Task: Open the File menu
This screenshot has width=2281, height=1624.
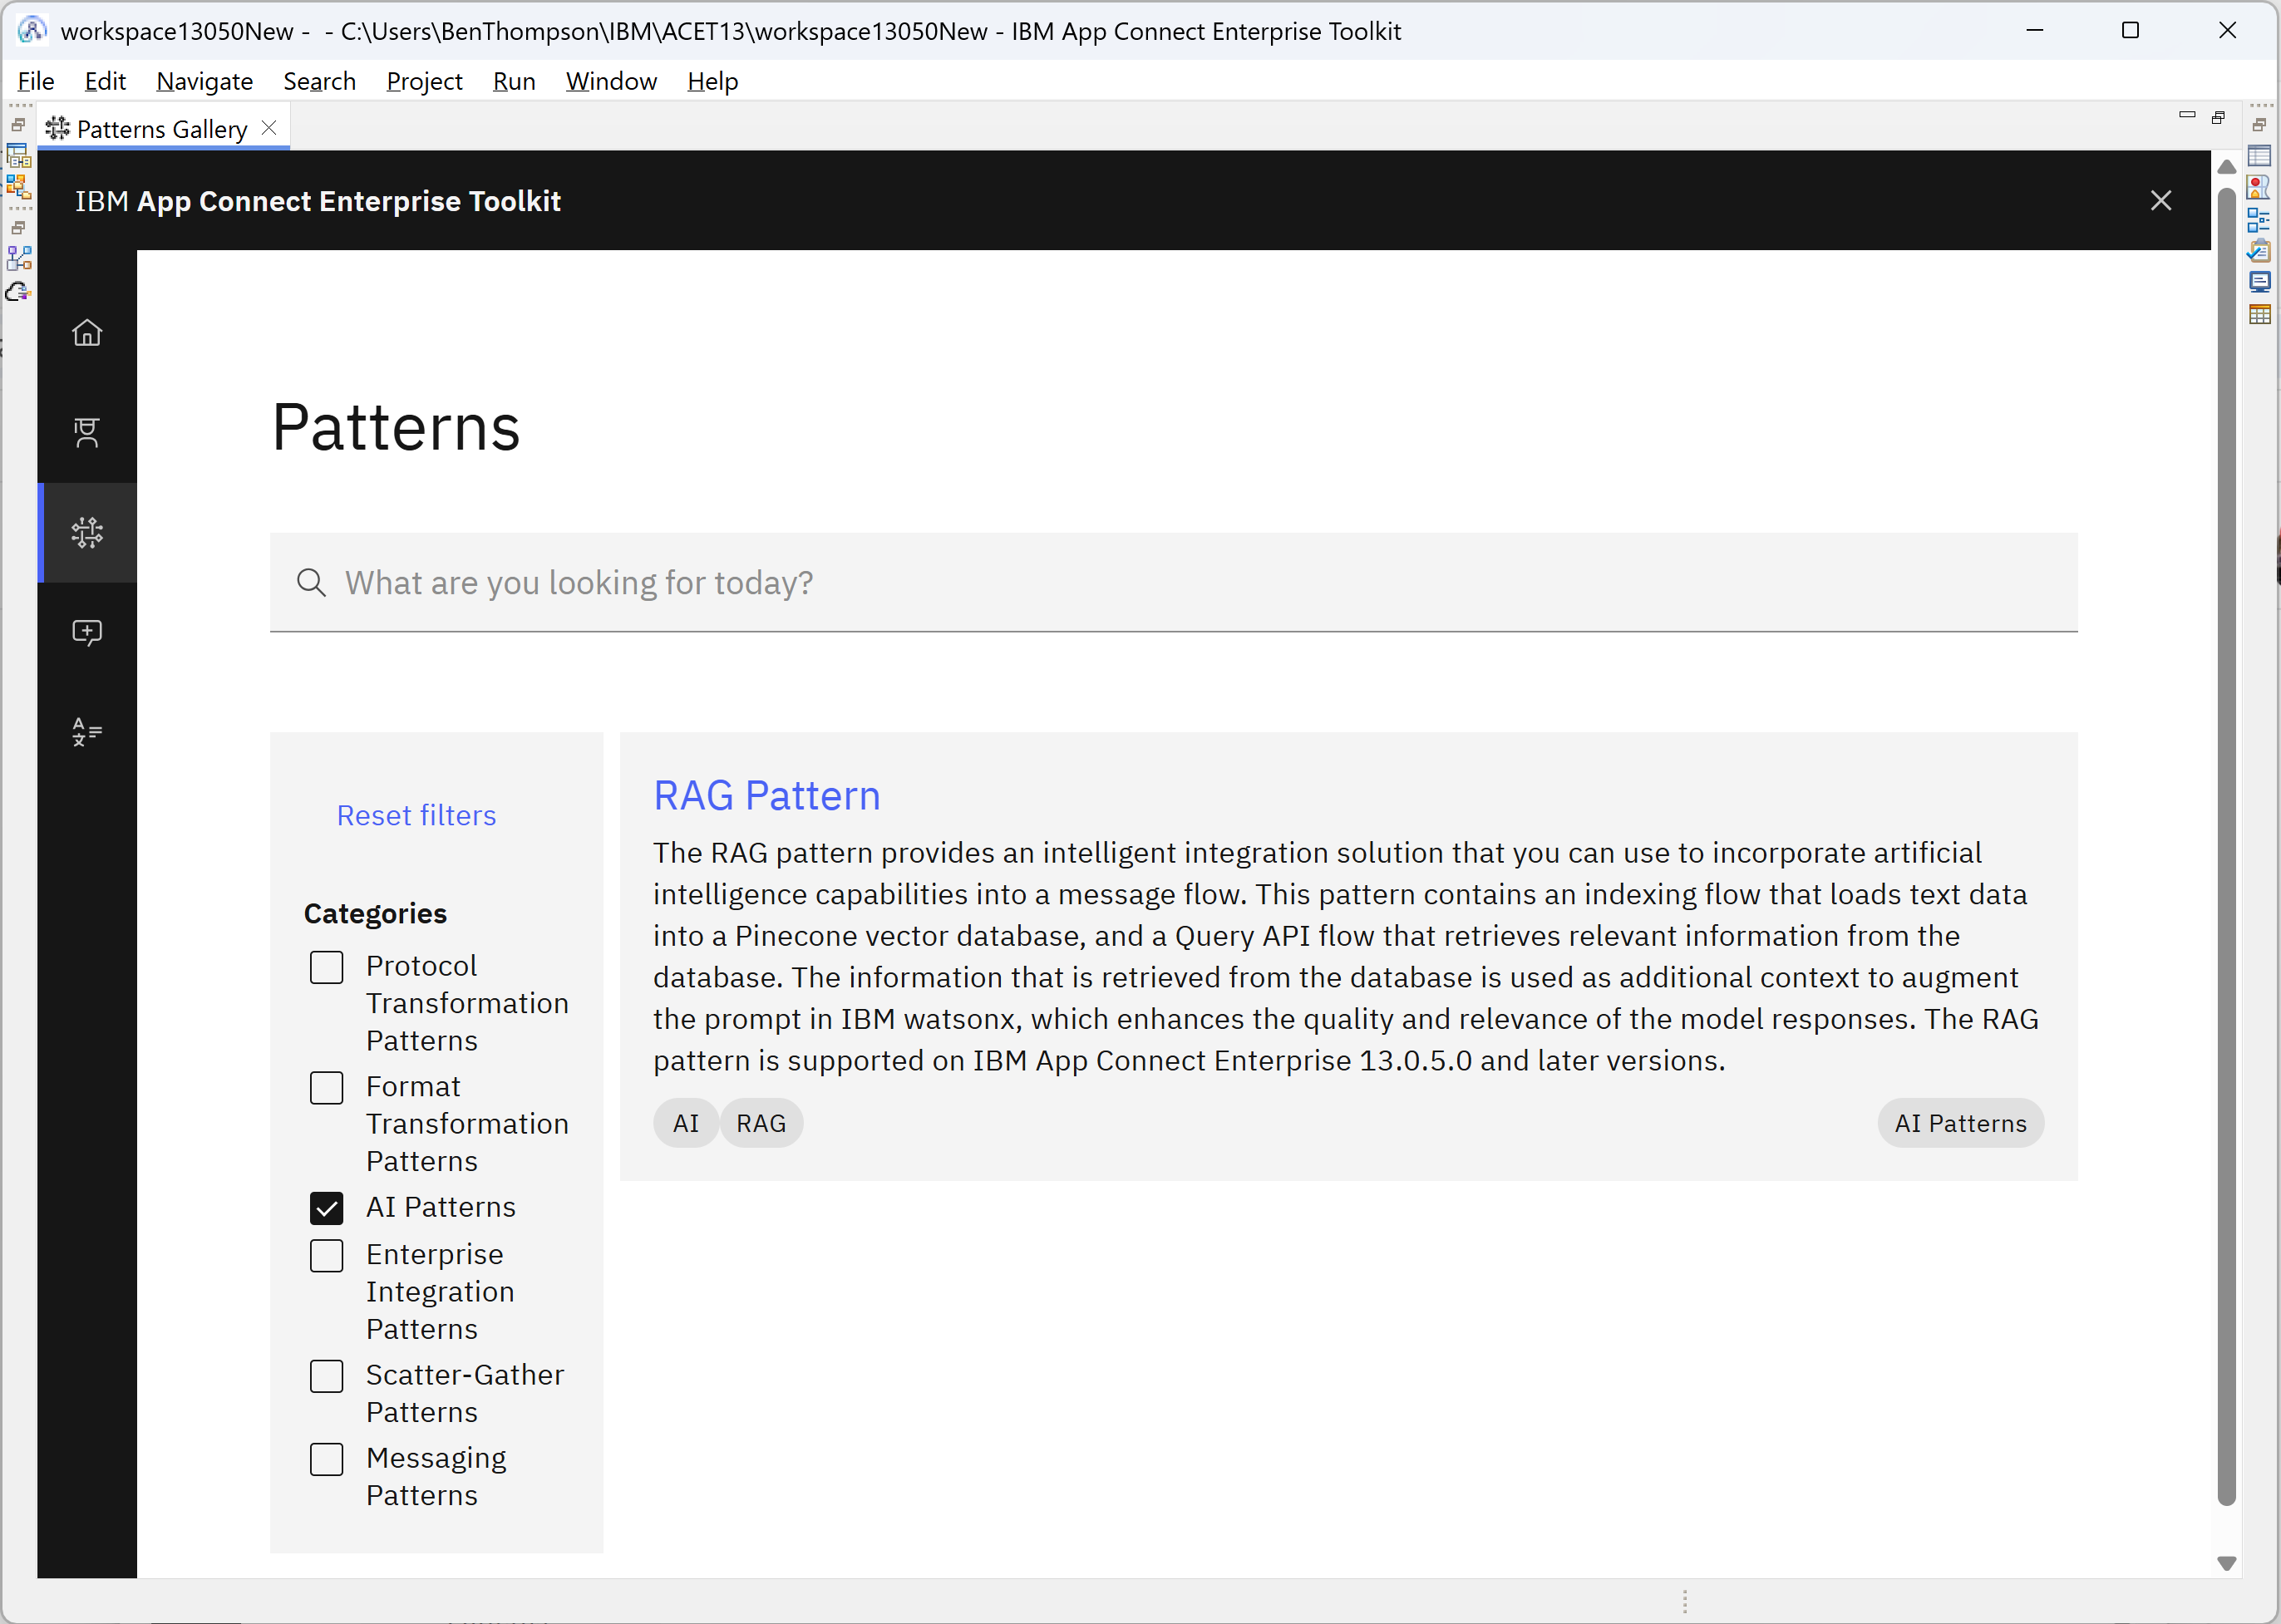Action: tap(36, 81)
